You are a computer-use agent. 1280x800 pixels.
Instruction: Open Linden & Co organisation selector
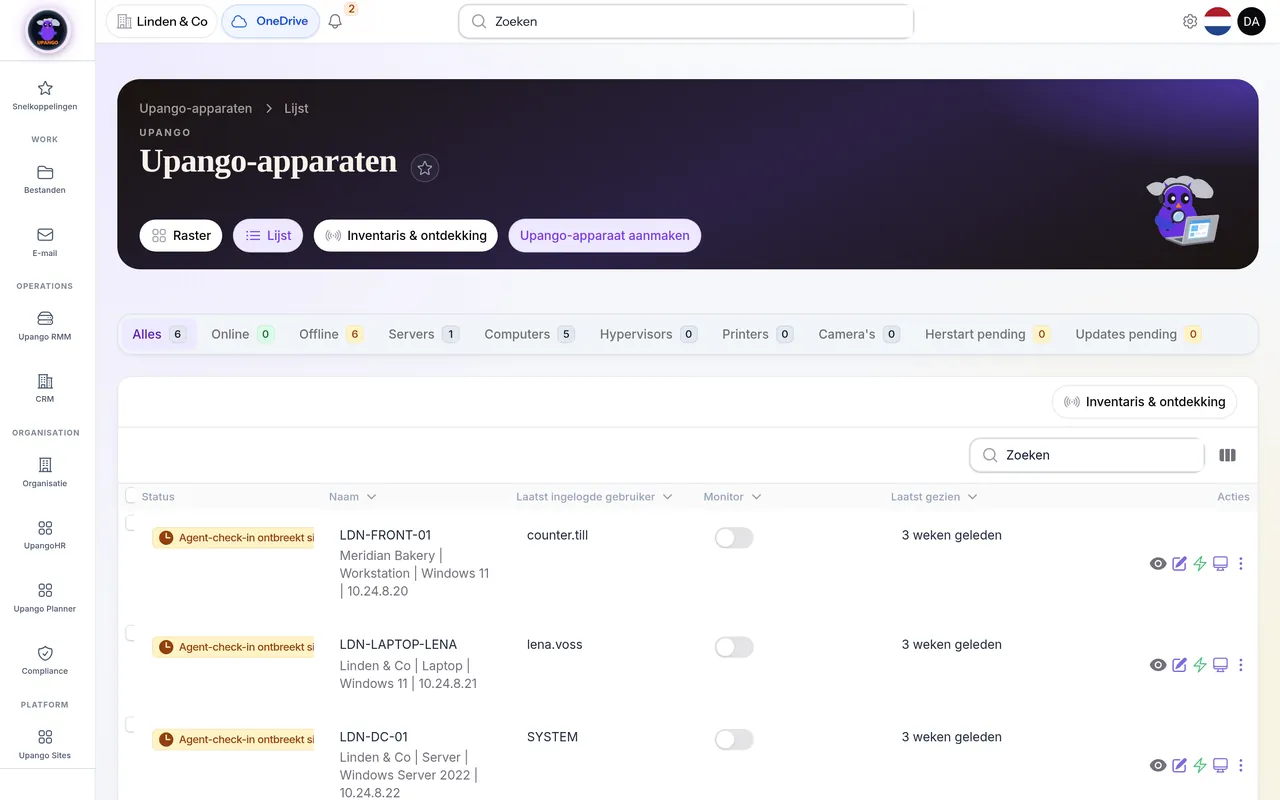click(162, 21)
